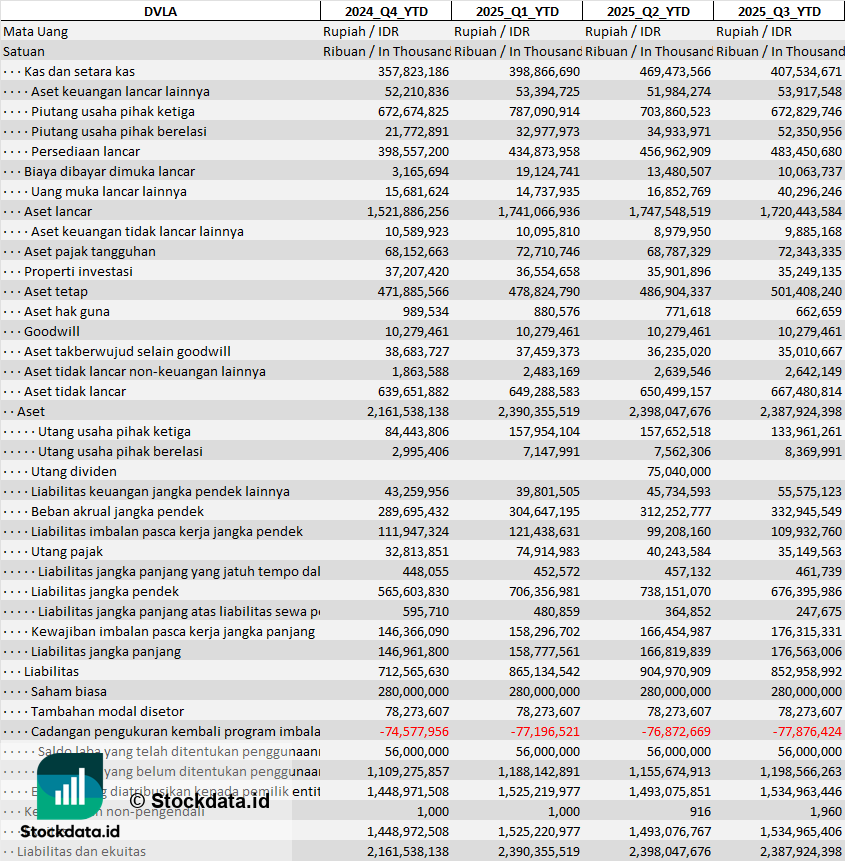Select the Aset hak guna label
Viewport: 845px width, 861px height.
(66, 312)
